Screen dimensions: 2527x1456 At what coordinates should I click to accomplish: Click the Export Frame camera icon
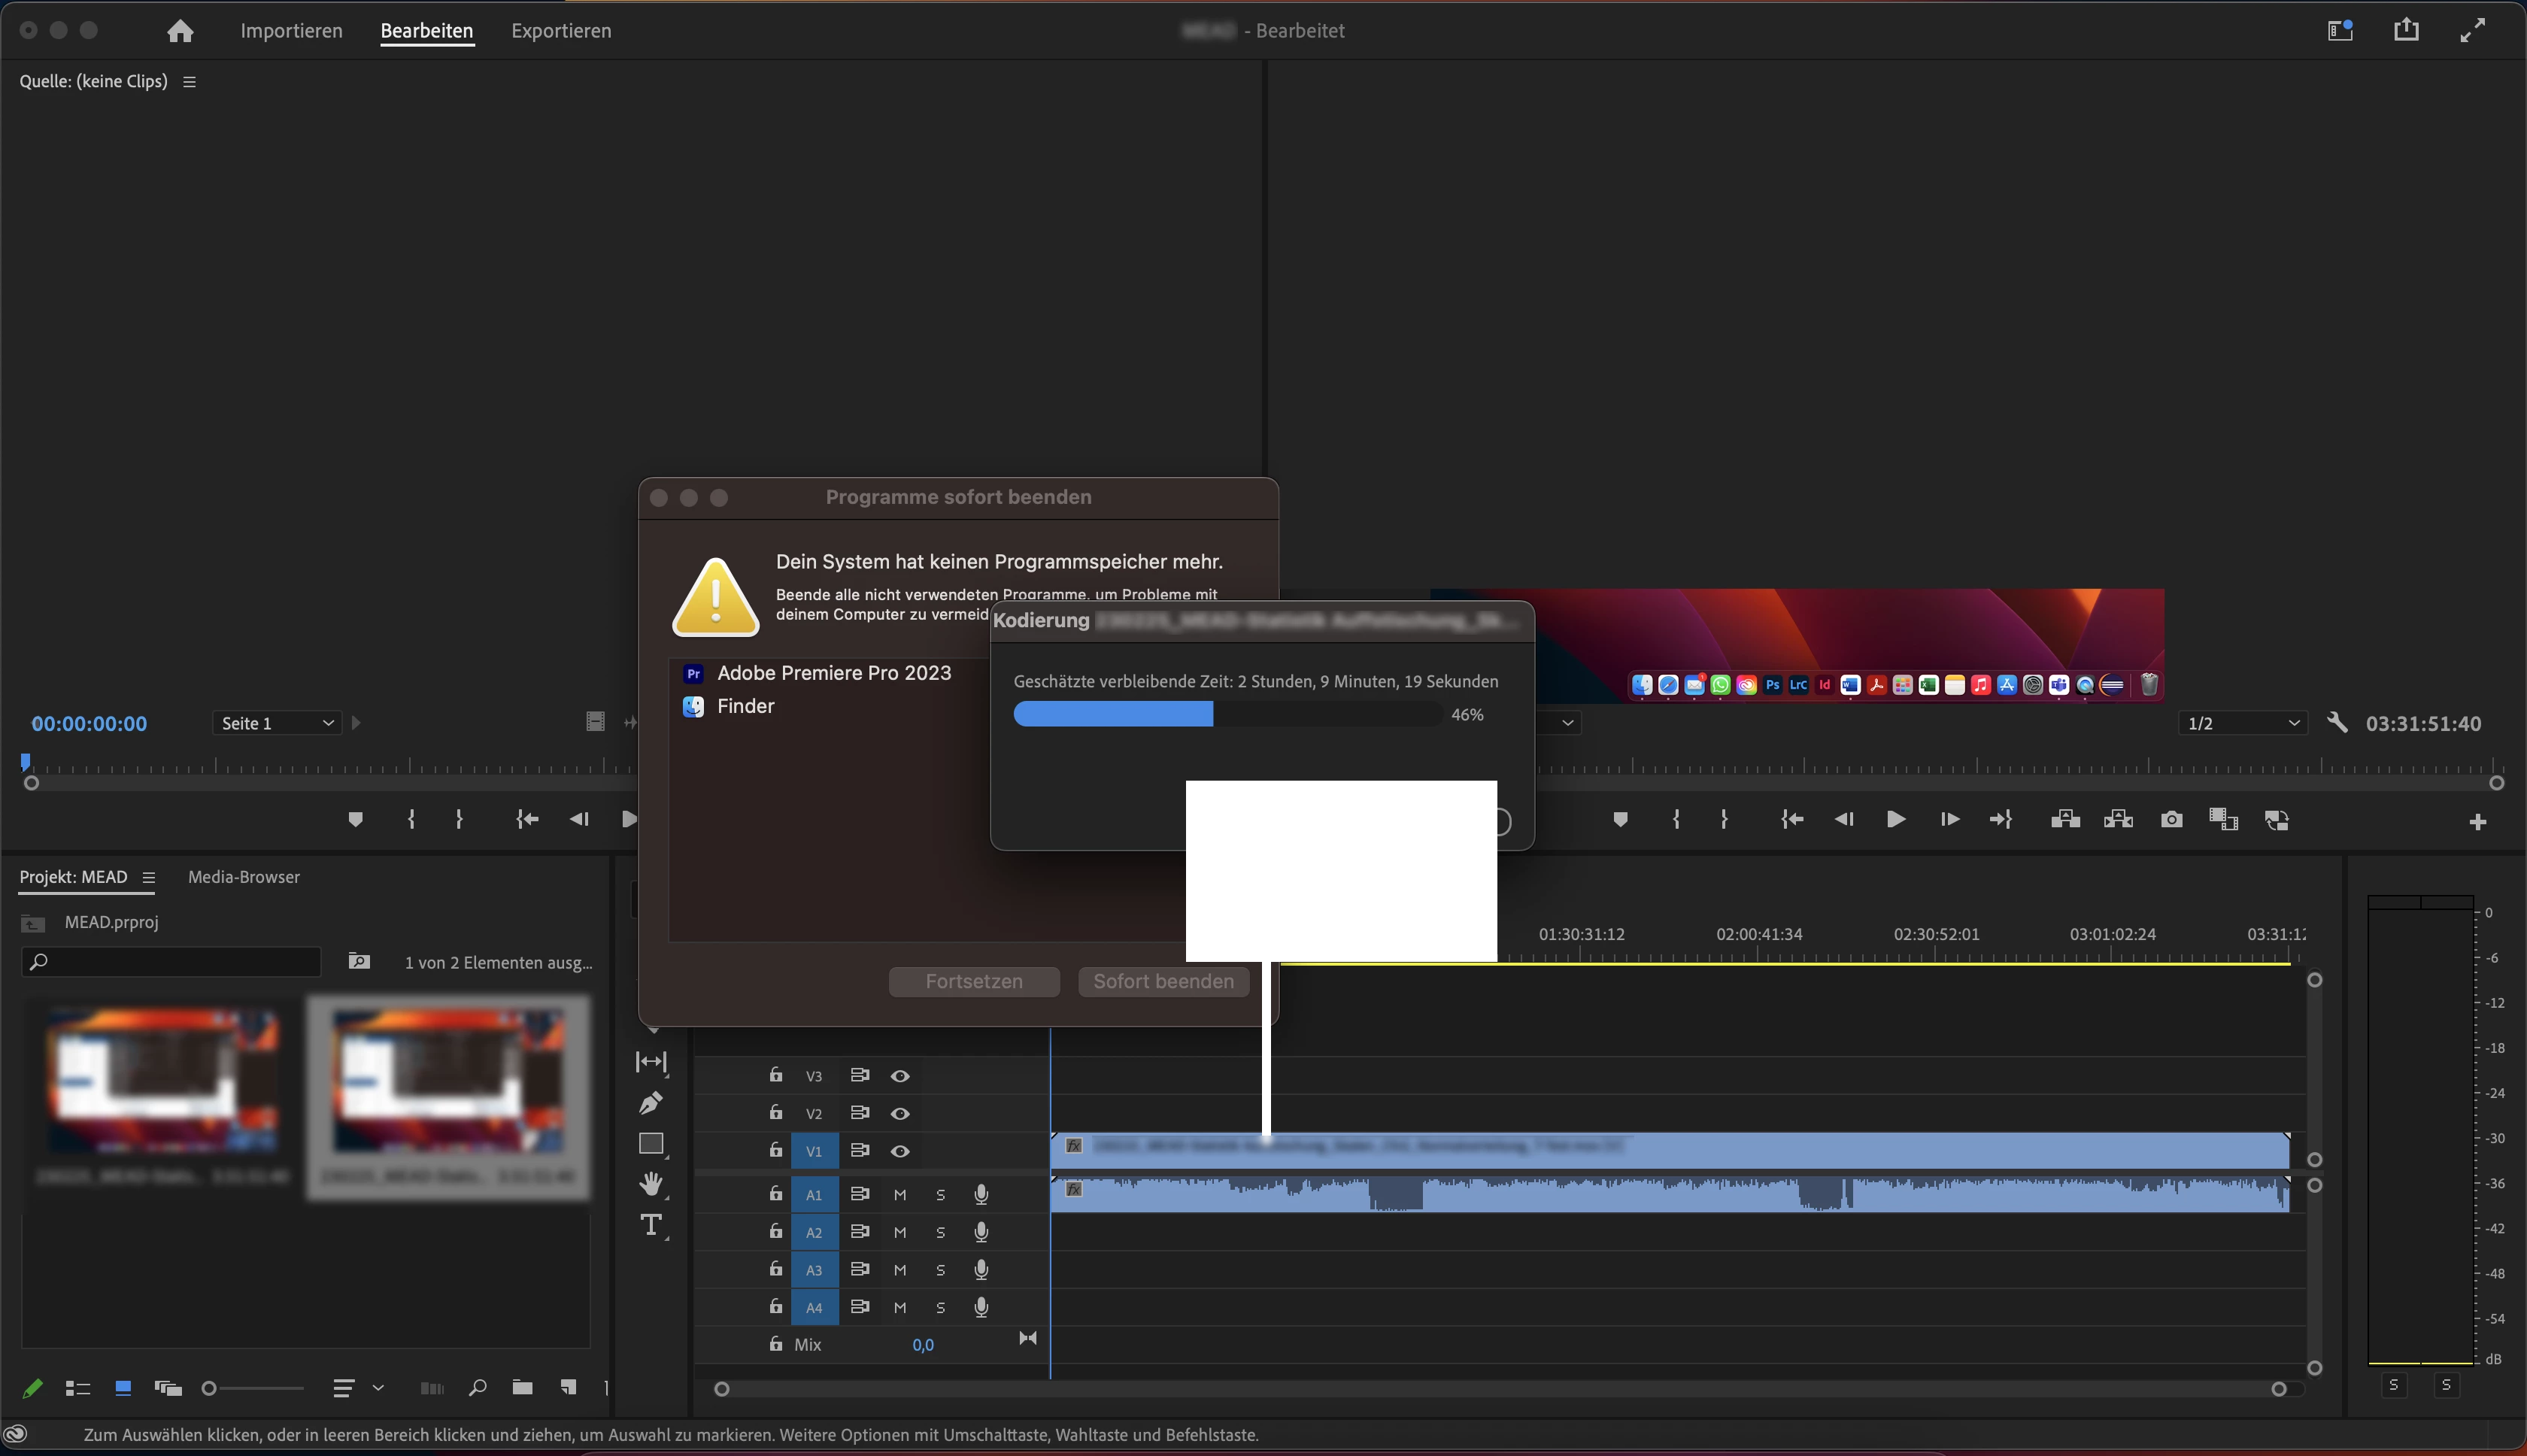pyautogui.click(x=2171, y=820)
